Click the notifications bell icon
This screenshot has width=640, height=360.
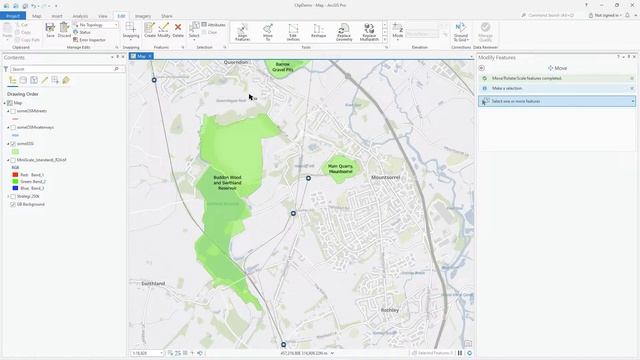[x=627, y=15]
